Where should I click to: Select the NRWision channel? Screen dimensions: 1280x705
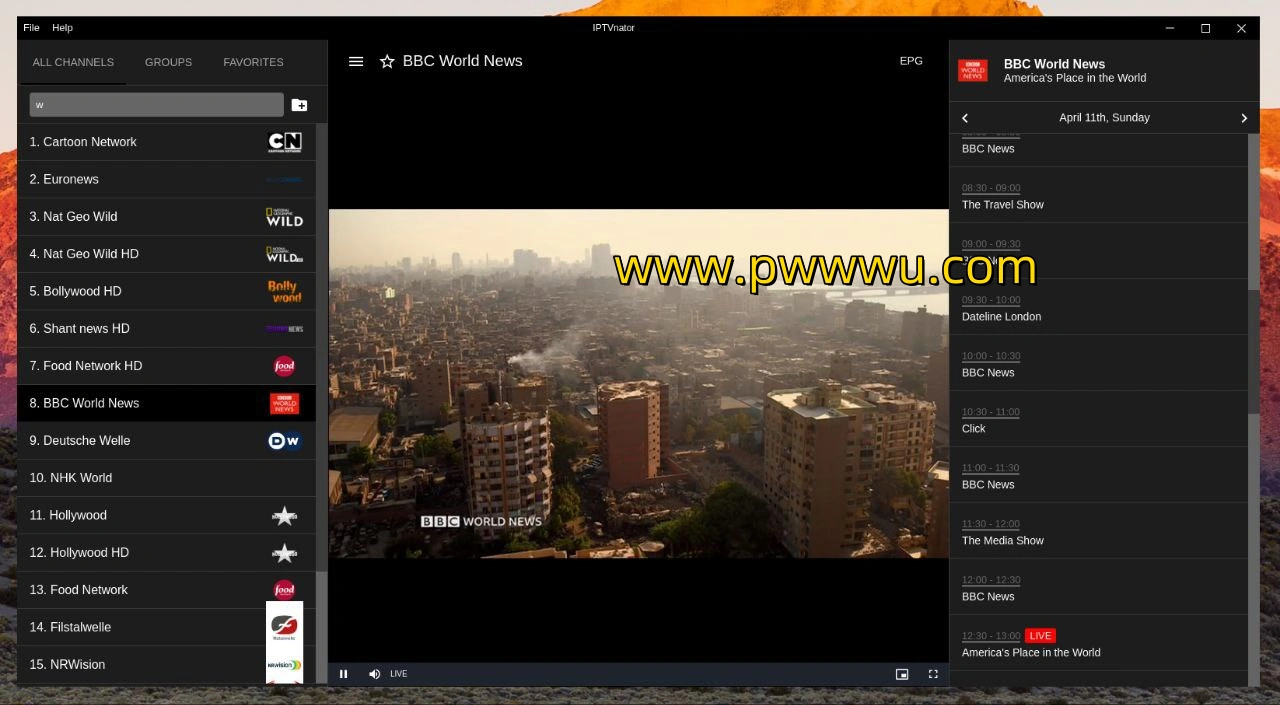(166, 665)
